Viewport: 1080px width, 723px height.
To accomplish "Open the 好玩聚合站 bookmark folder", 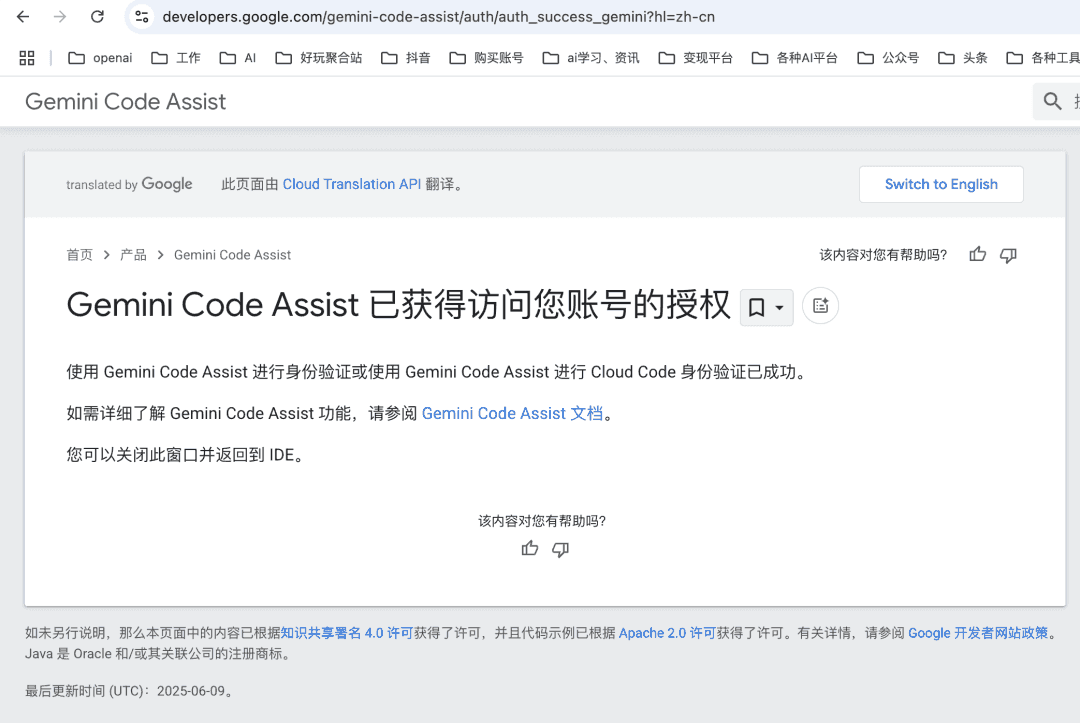I will 319,58.
